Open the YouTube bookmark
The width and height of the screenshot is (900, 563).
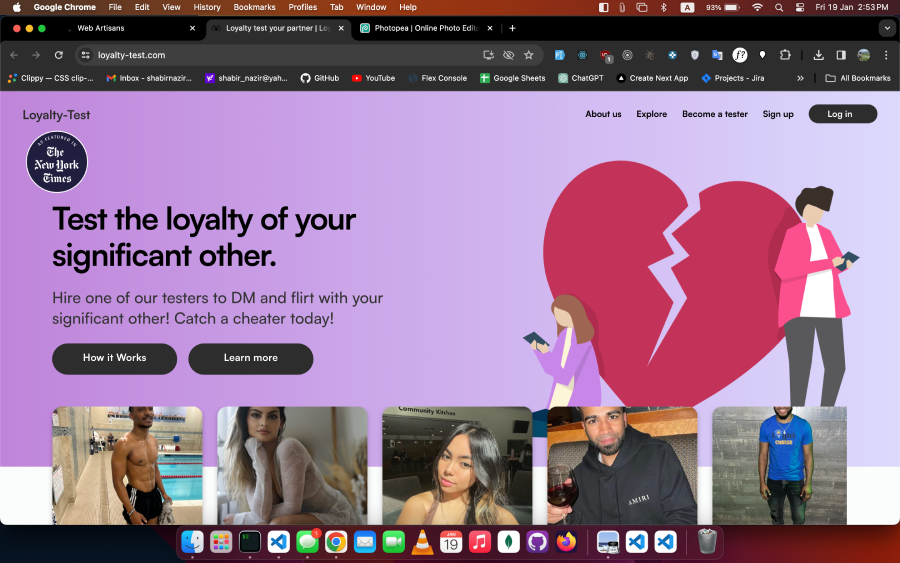point(373,78)
